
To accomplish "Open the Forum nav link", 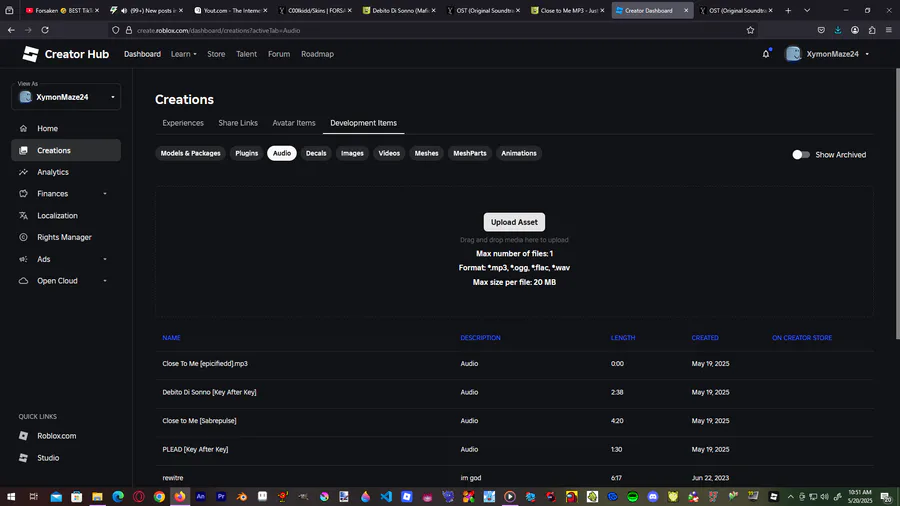I will pos(279,54).
